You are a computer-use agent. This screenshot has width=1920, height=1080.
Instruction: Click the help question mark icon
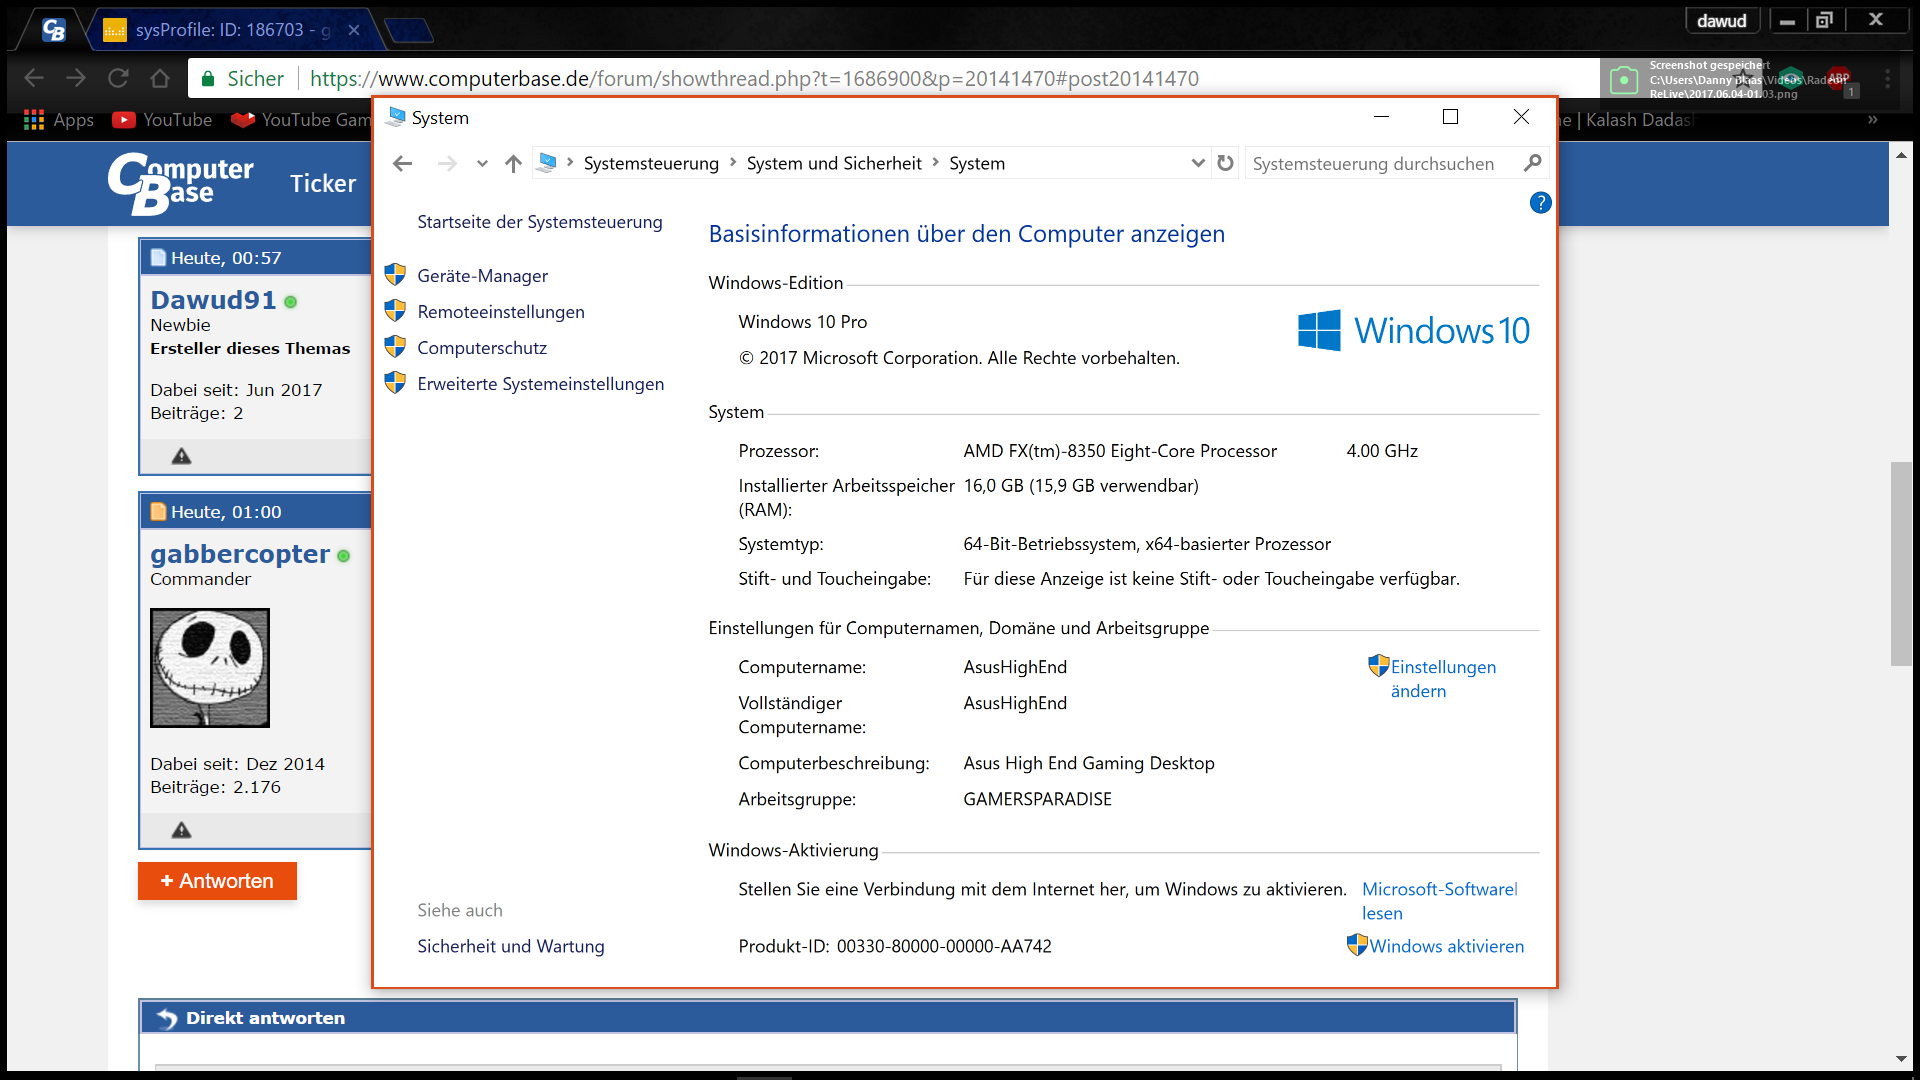(x=1540, y=203)
